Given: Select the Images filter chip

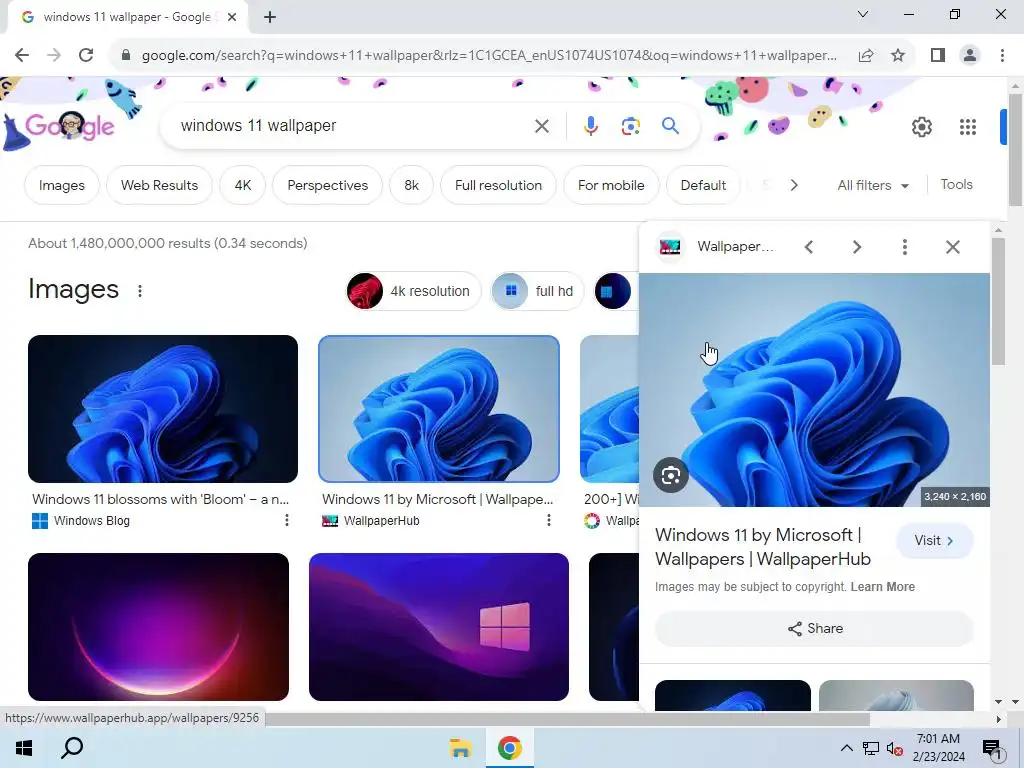Looking at the screenshot, I should pyautogui.click(x=61, y=185).
